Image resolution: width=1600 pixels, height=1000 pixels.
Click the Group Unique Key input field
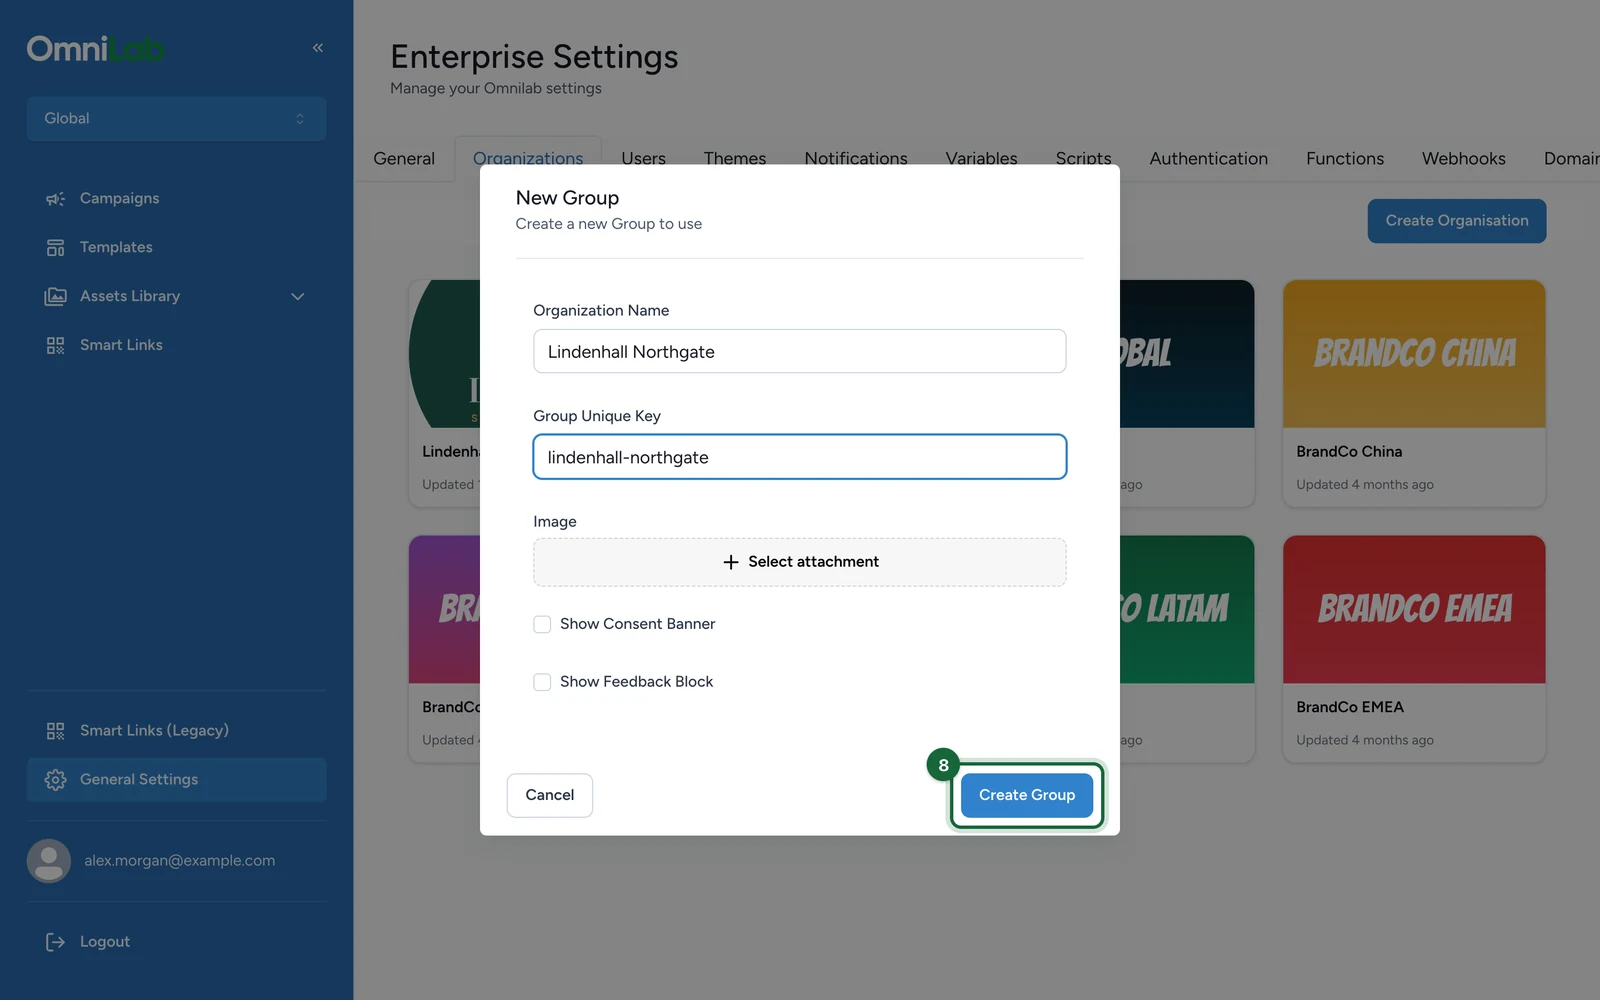(800, 457)
